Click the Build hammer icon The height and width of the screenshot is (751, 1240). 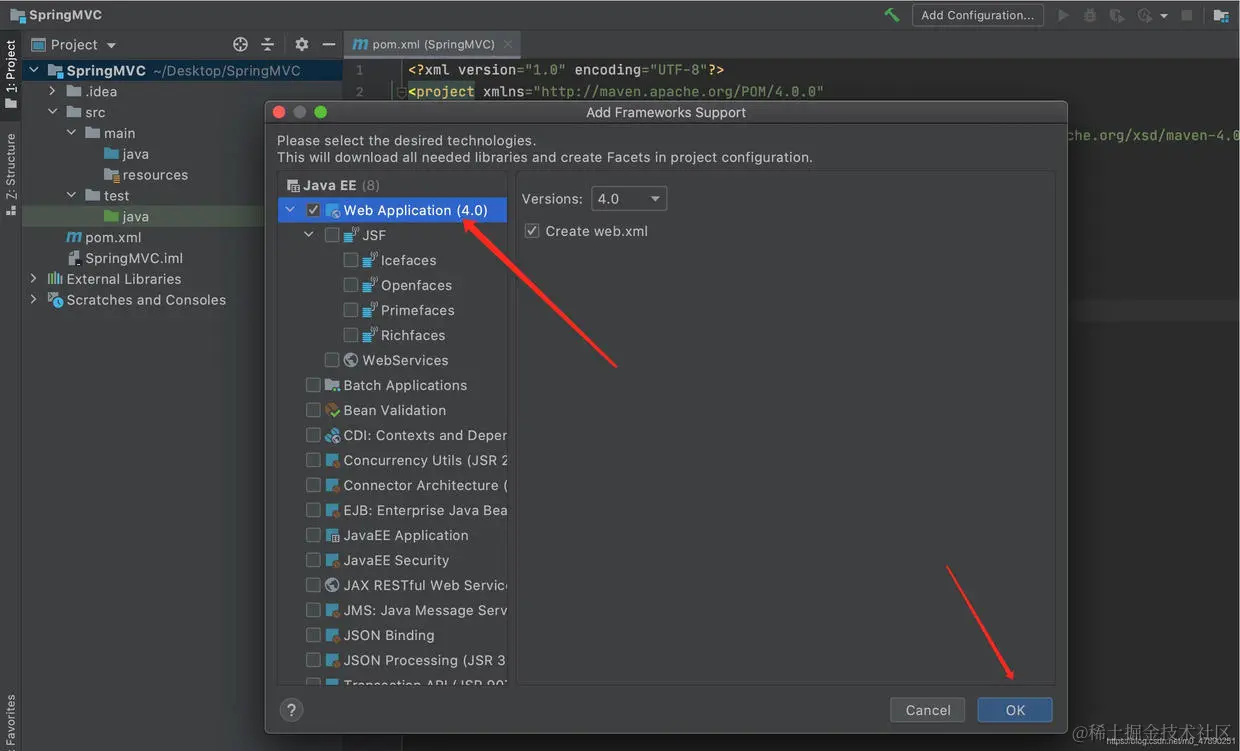tap(892, 15)
